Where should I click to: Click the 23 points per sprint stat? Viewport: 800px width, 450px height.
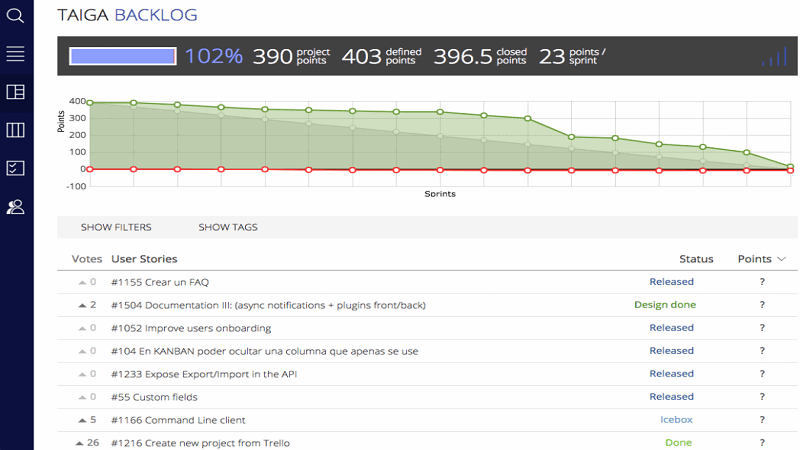(x=572, y=56)
